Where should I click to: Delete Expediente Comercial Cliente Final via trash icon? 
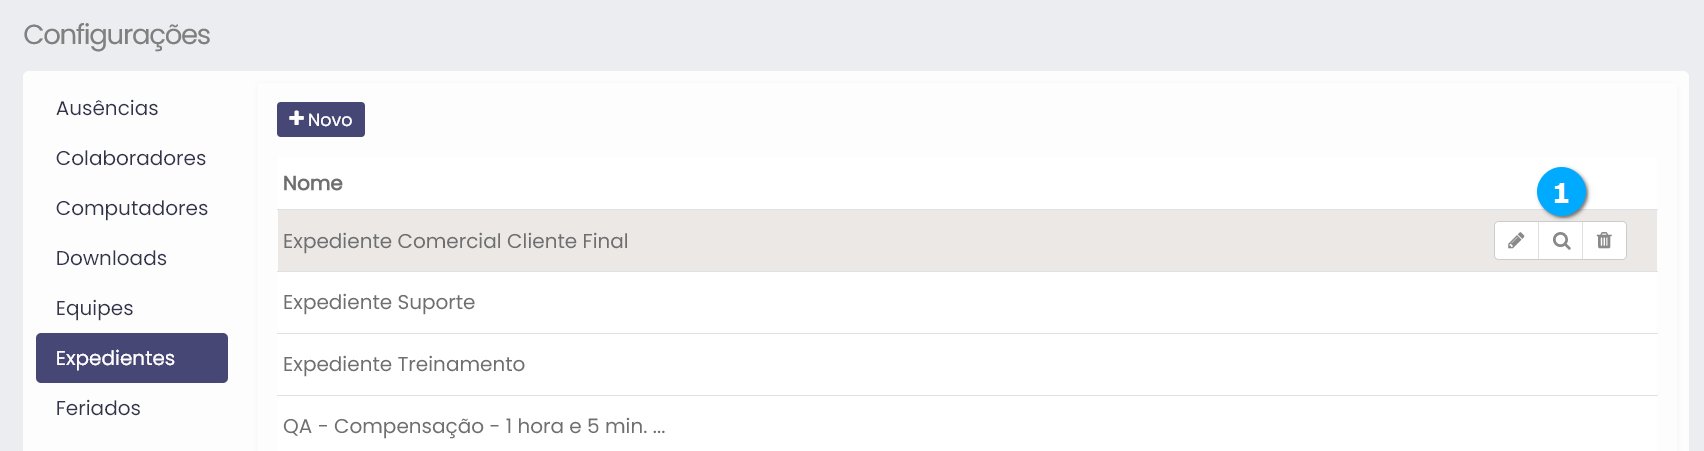click(x=1604, y=241)
